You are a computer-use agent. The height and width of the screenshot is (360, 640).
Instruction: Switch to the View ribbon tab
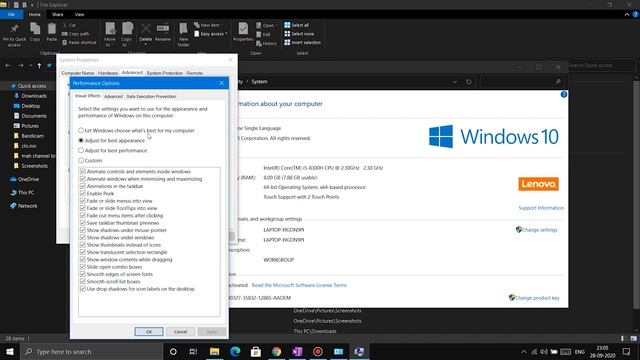coord(79,14)
